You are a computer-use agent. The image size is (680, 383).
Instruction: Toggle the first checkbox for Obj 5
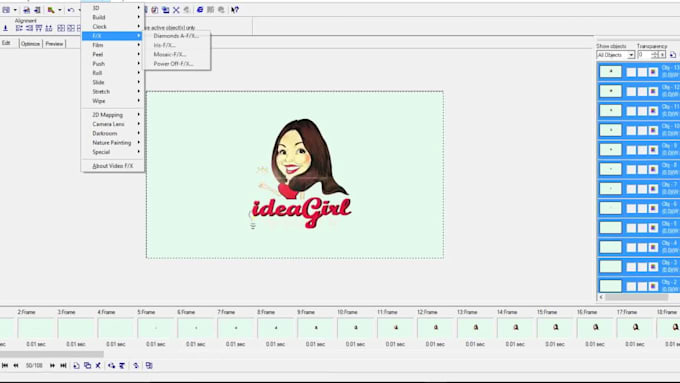point(631,228)
